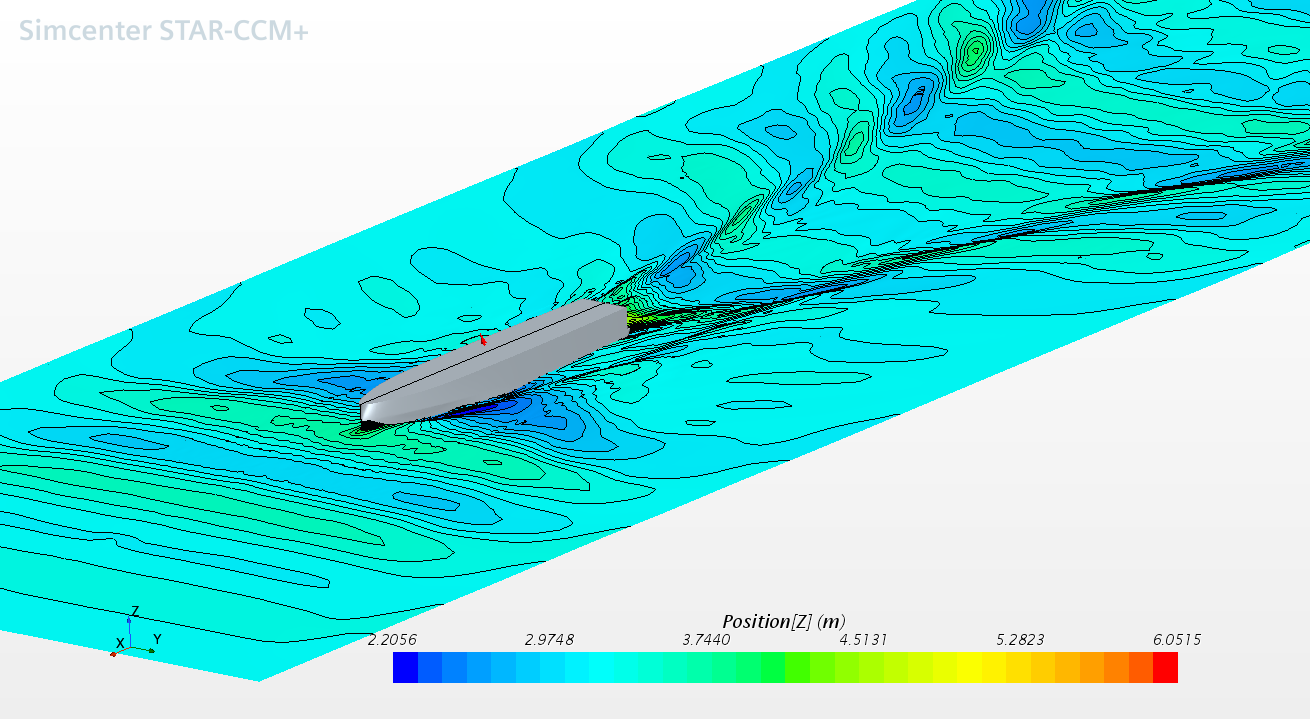
Task: Click the Y axis label on triad
Action: coord(157,639)
